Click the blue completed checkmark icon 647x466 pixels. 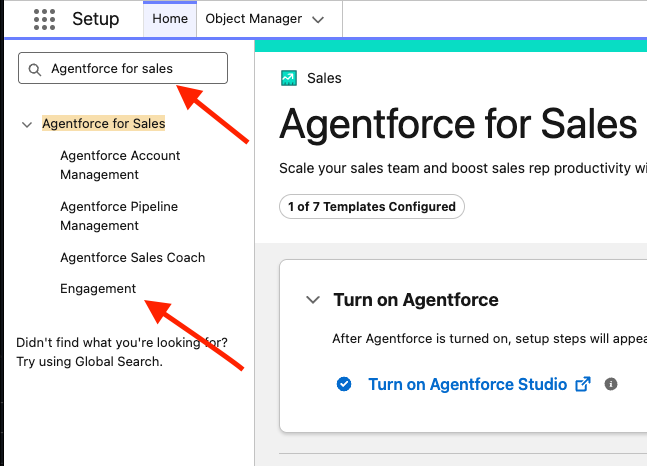coord(344,384)
